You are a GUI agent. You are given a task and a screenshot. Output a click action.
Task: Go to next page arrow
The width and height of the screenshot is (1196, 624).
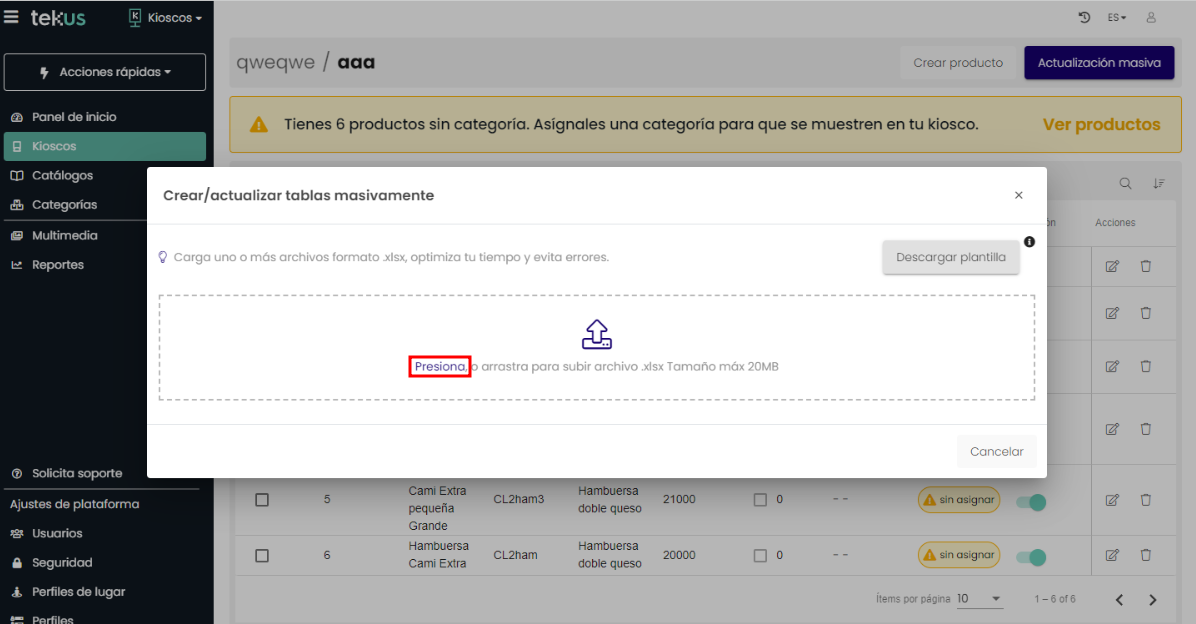1152,600
